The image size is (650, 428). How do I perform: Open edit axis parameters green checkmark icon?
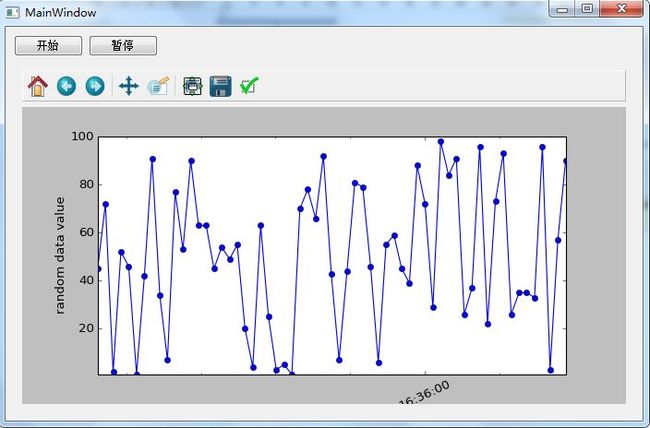click(x=249, y=86)
